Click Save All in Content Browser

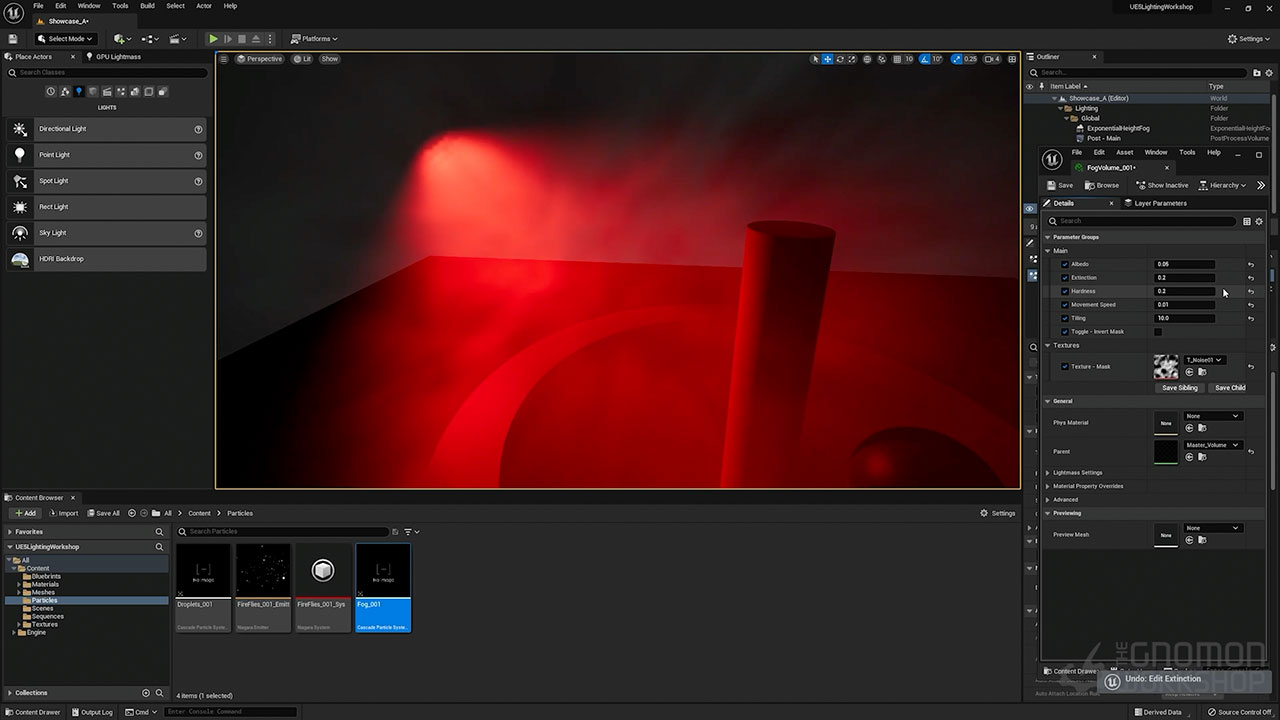102,513
